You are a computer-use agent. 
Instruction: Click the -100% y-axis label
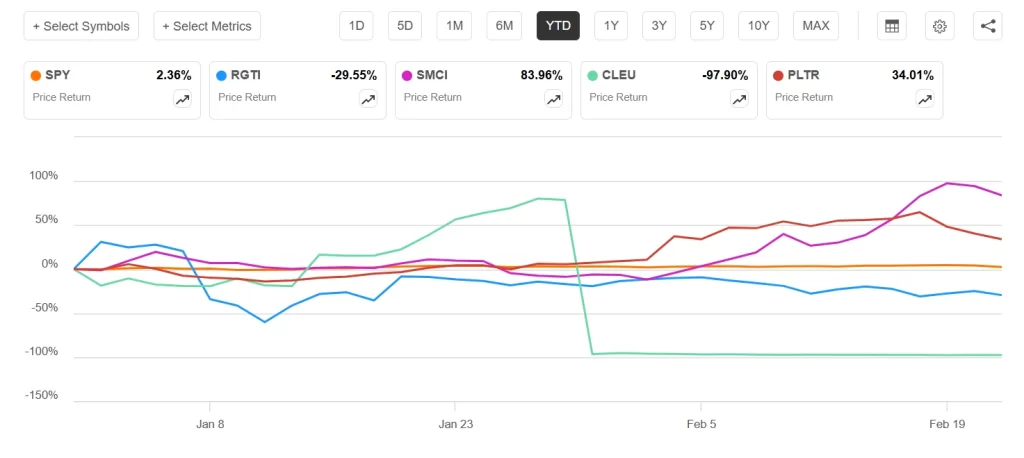(42, 352)
